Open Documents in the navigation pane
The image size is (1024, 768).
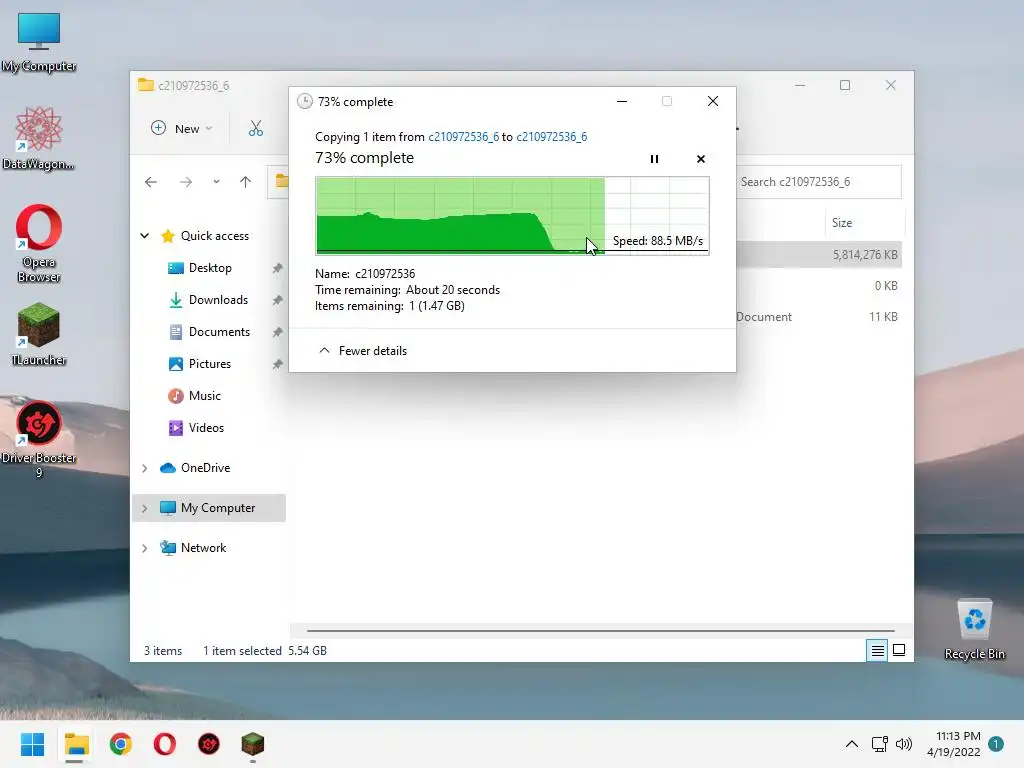[219, 332]
